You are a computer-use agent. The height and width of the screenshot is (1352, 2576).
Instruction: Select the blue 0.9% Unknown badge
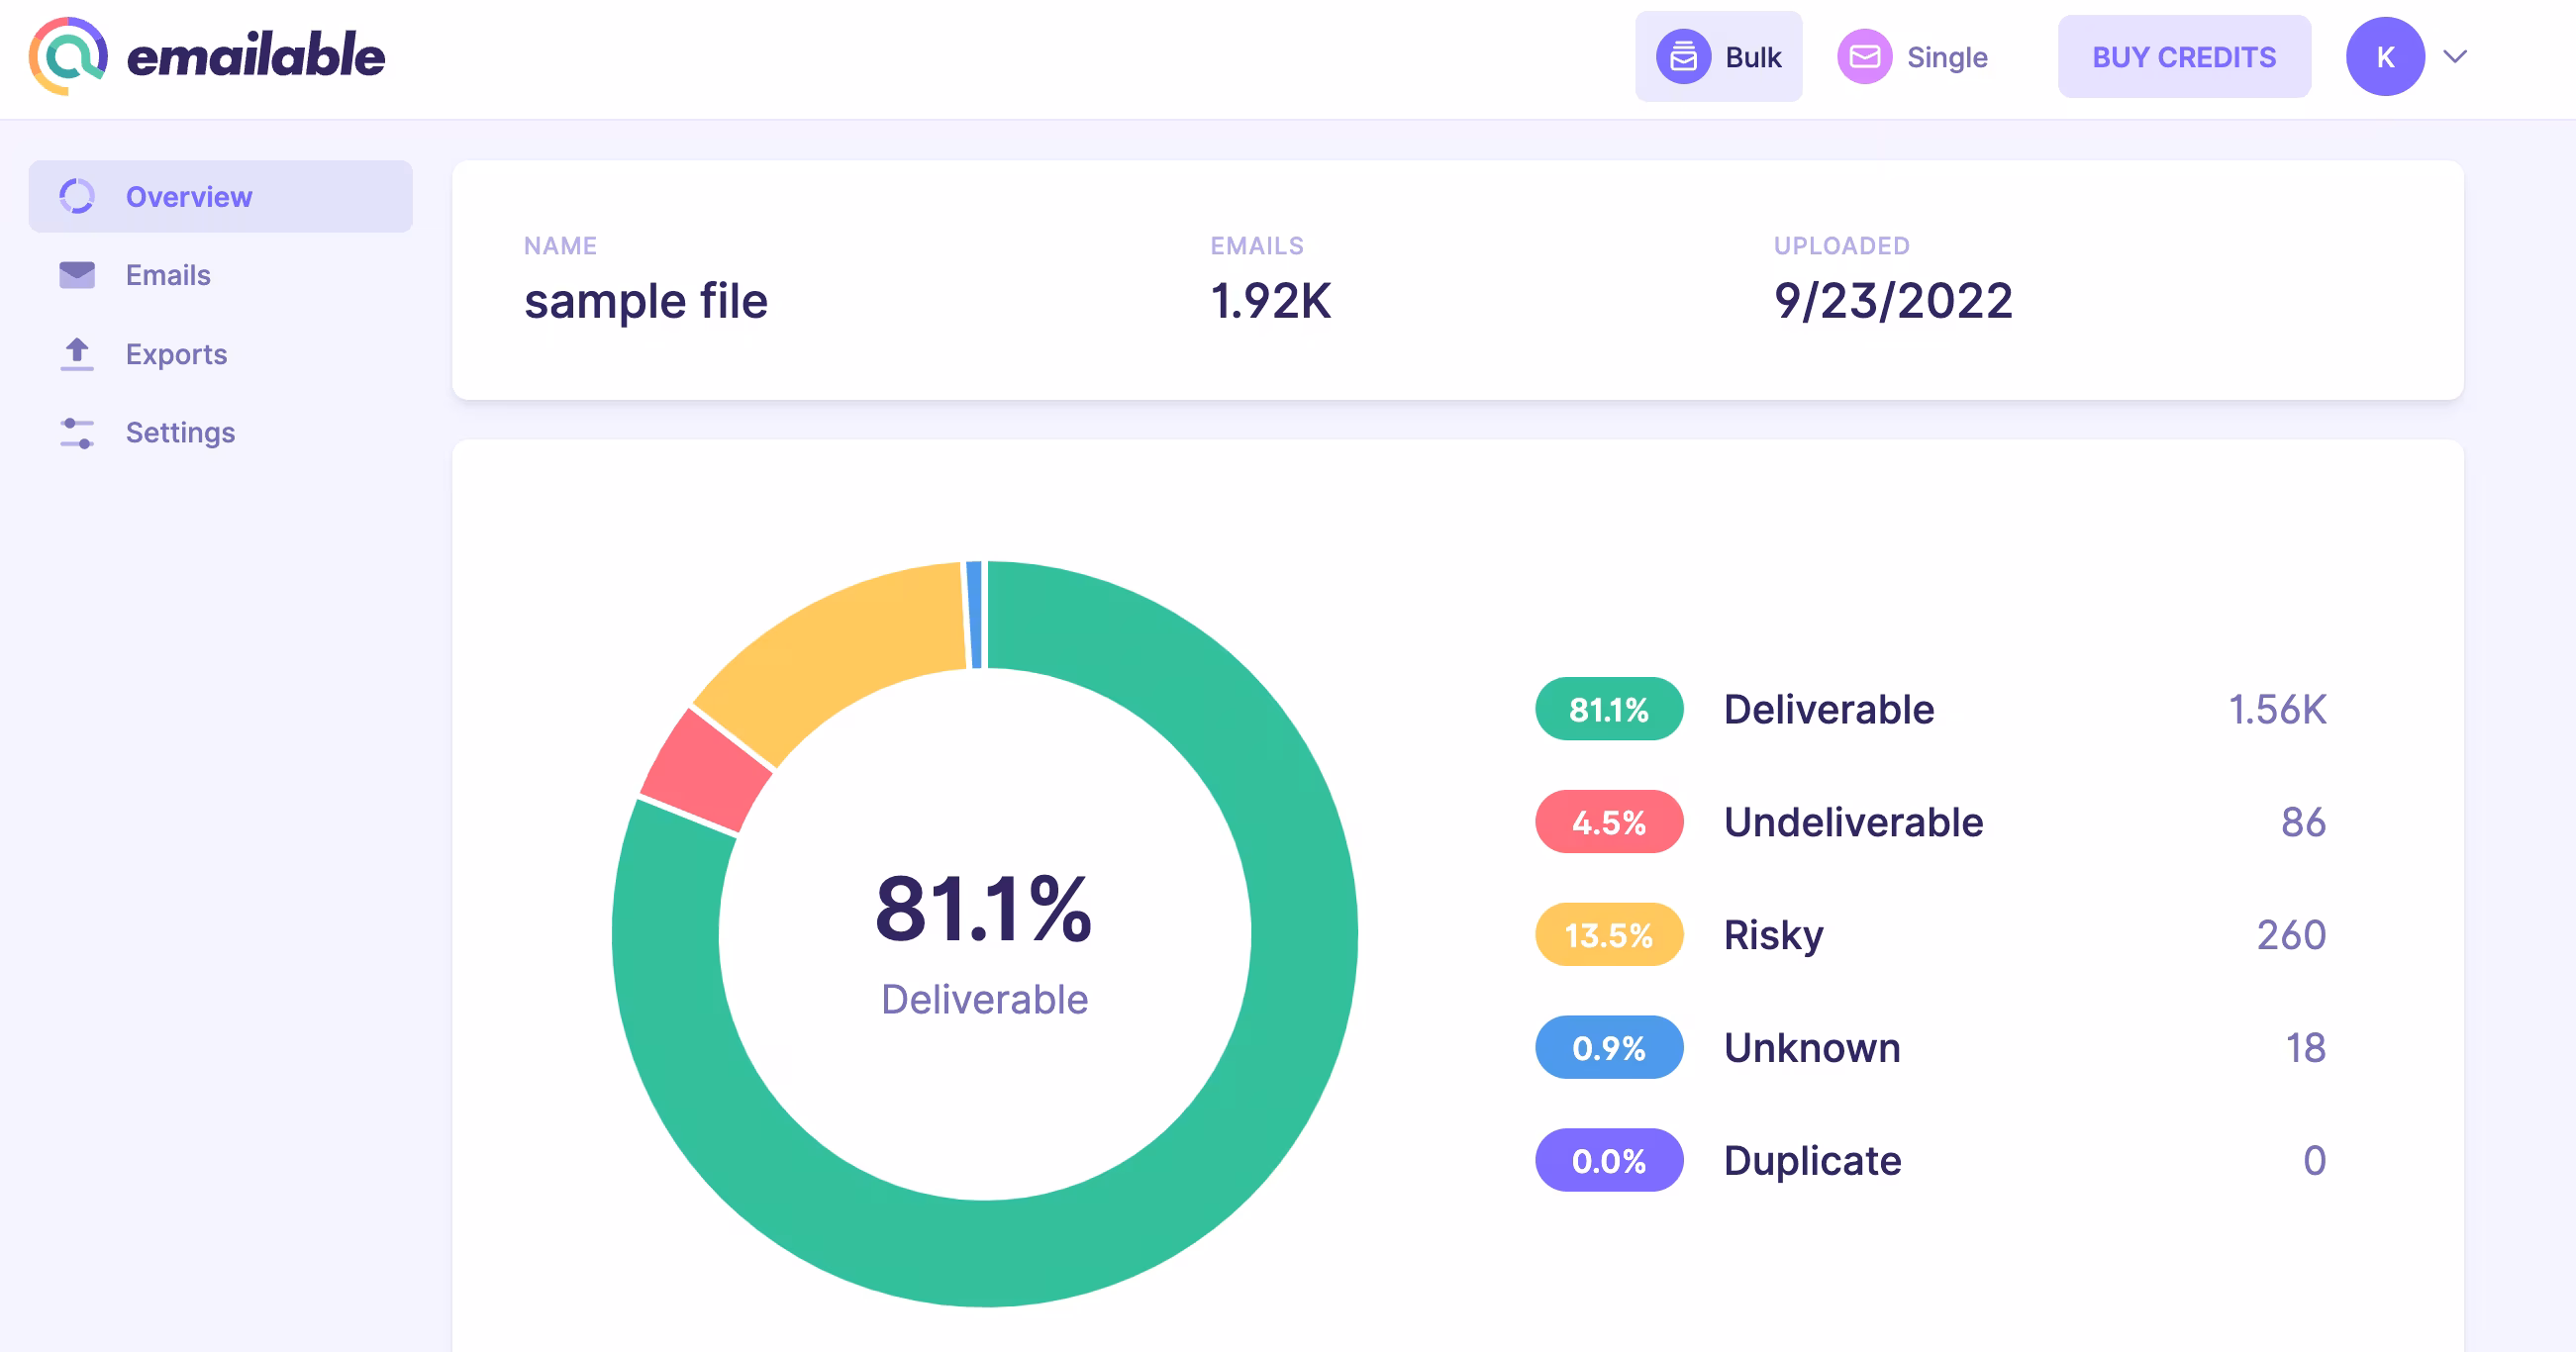tap(1608, 1048)
